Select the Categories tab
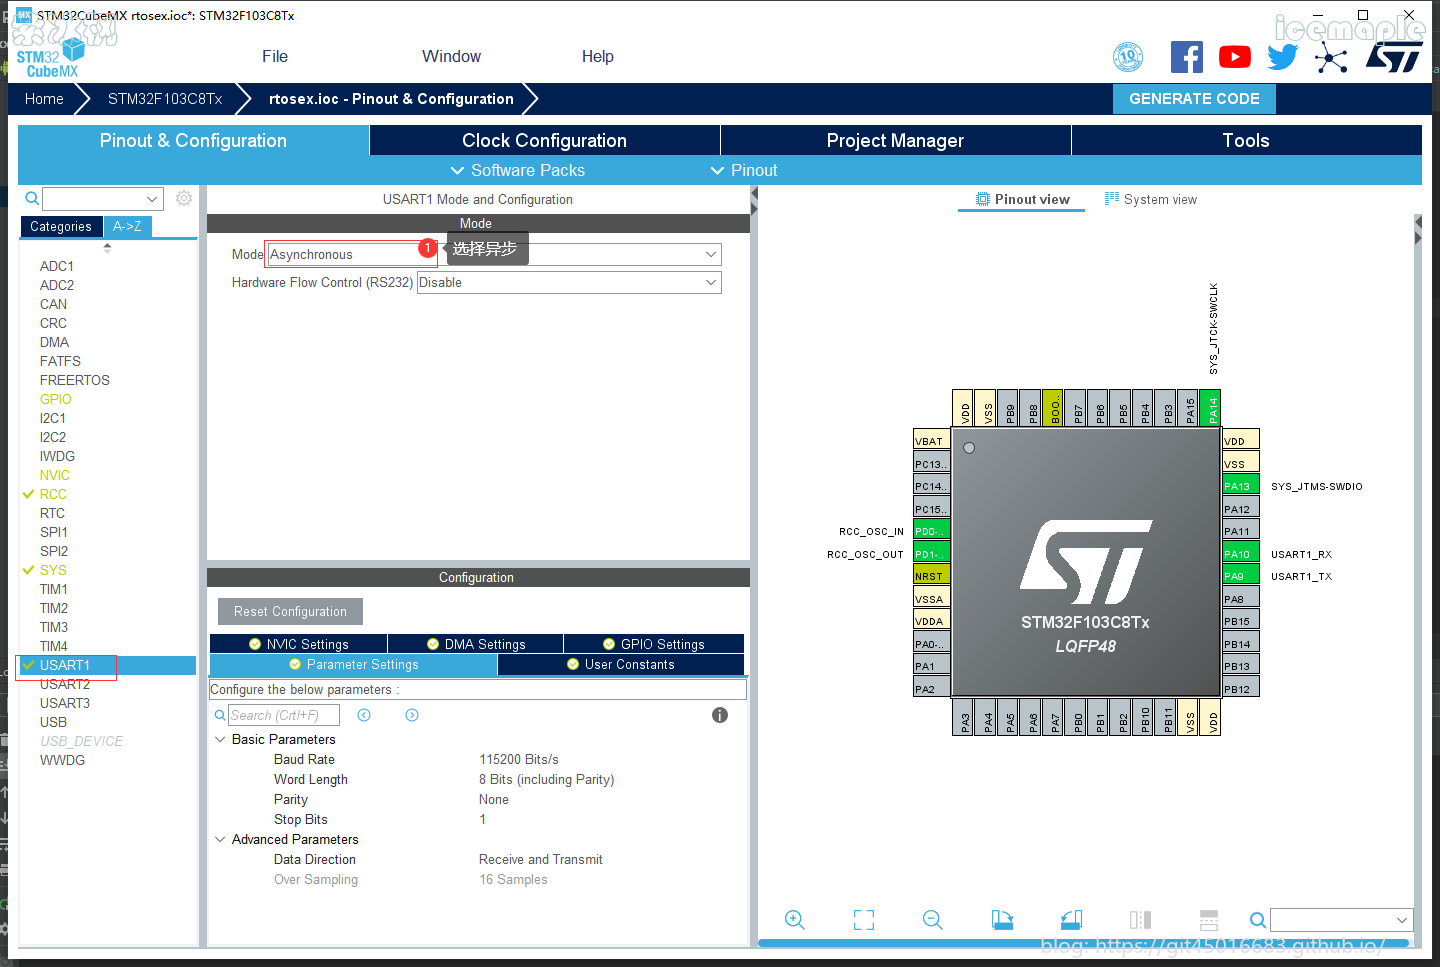1440x967 pixels. coord(61,226)
